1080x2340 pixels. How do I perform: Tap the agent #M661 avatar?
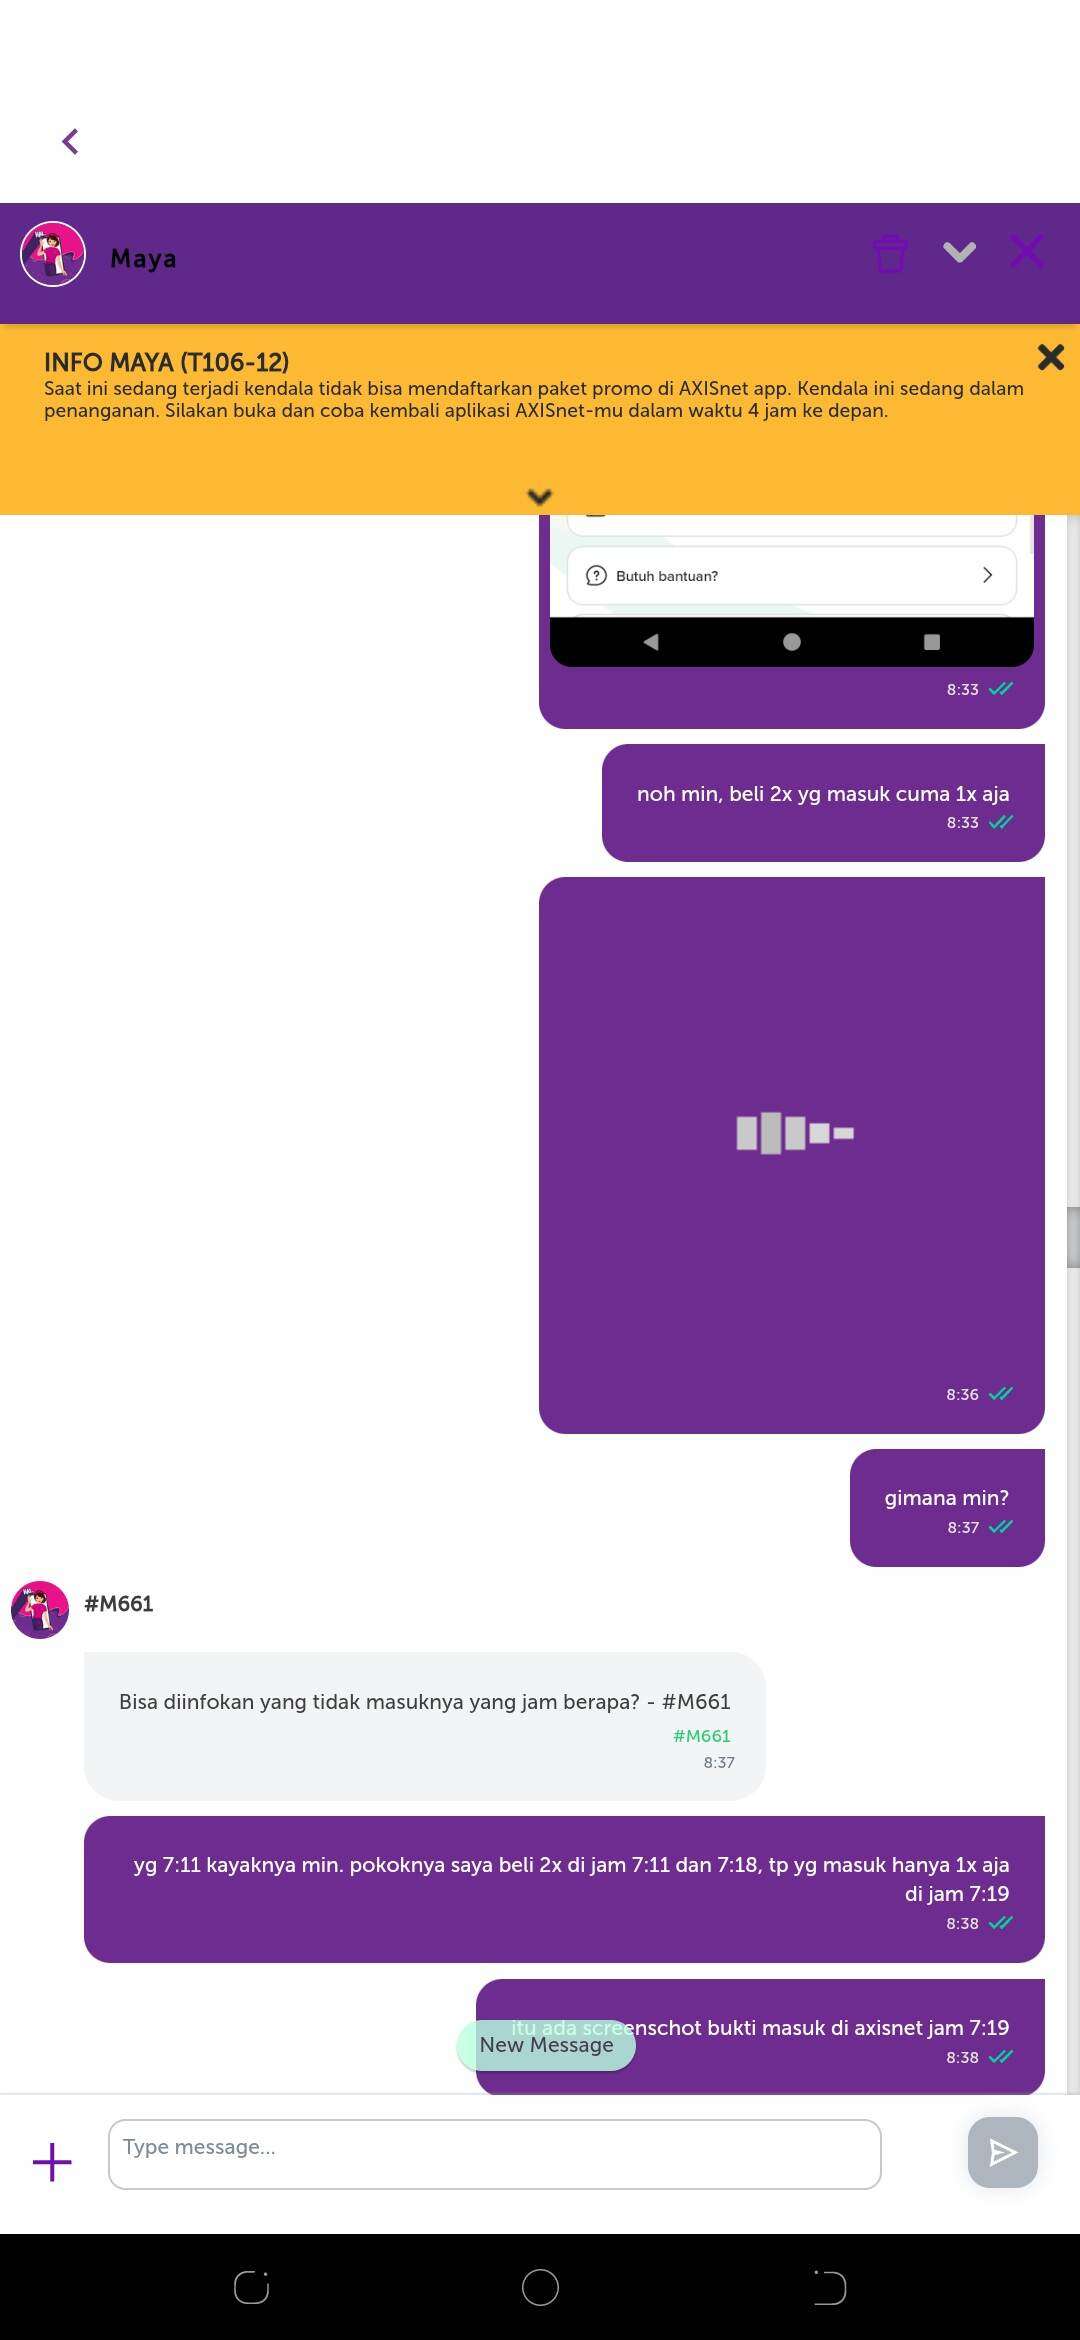point(40,1609)
